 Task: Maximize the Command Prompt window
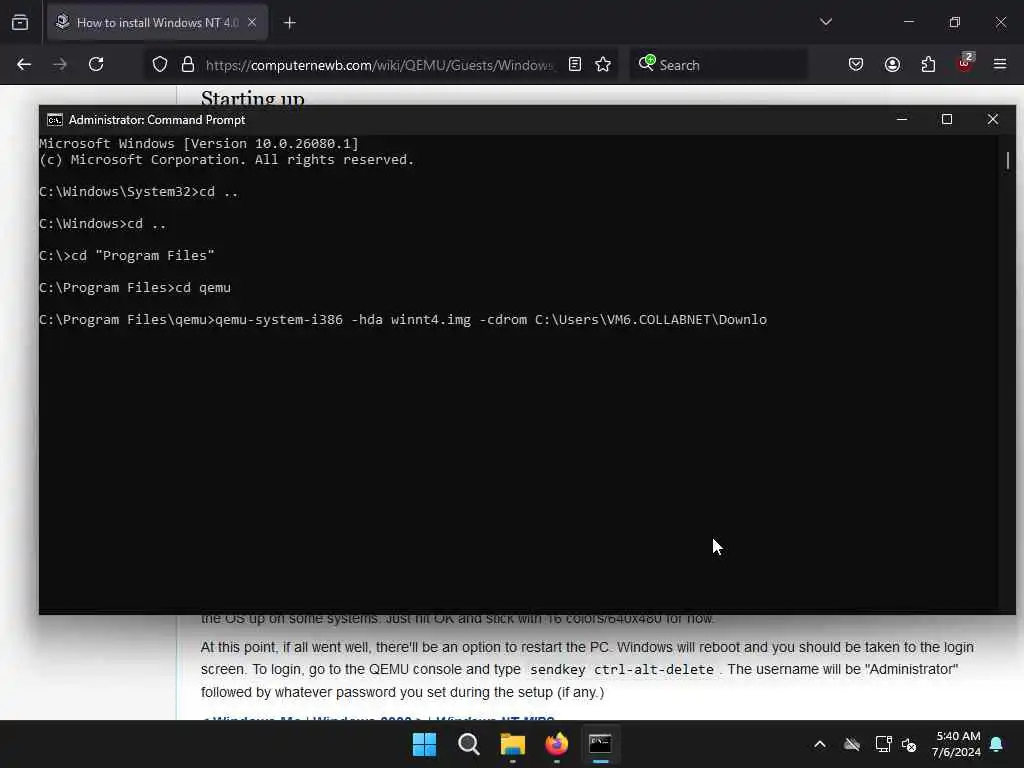point(947,119)
